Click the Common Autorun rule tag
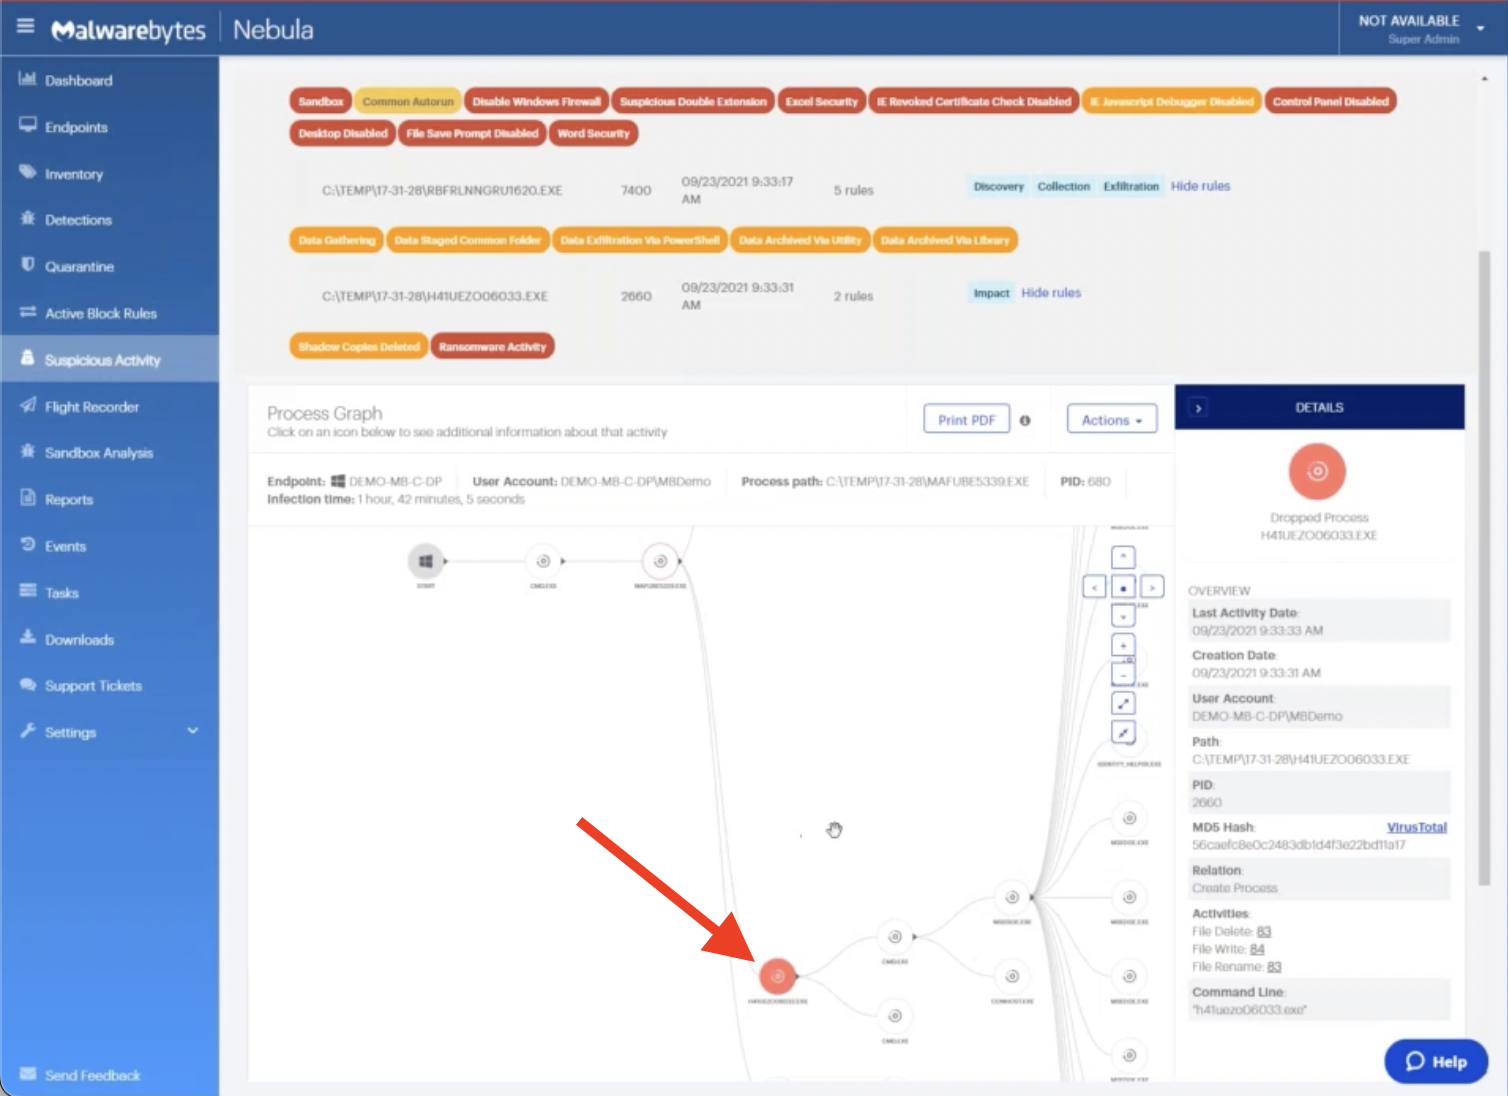 [408, 101]
